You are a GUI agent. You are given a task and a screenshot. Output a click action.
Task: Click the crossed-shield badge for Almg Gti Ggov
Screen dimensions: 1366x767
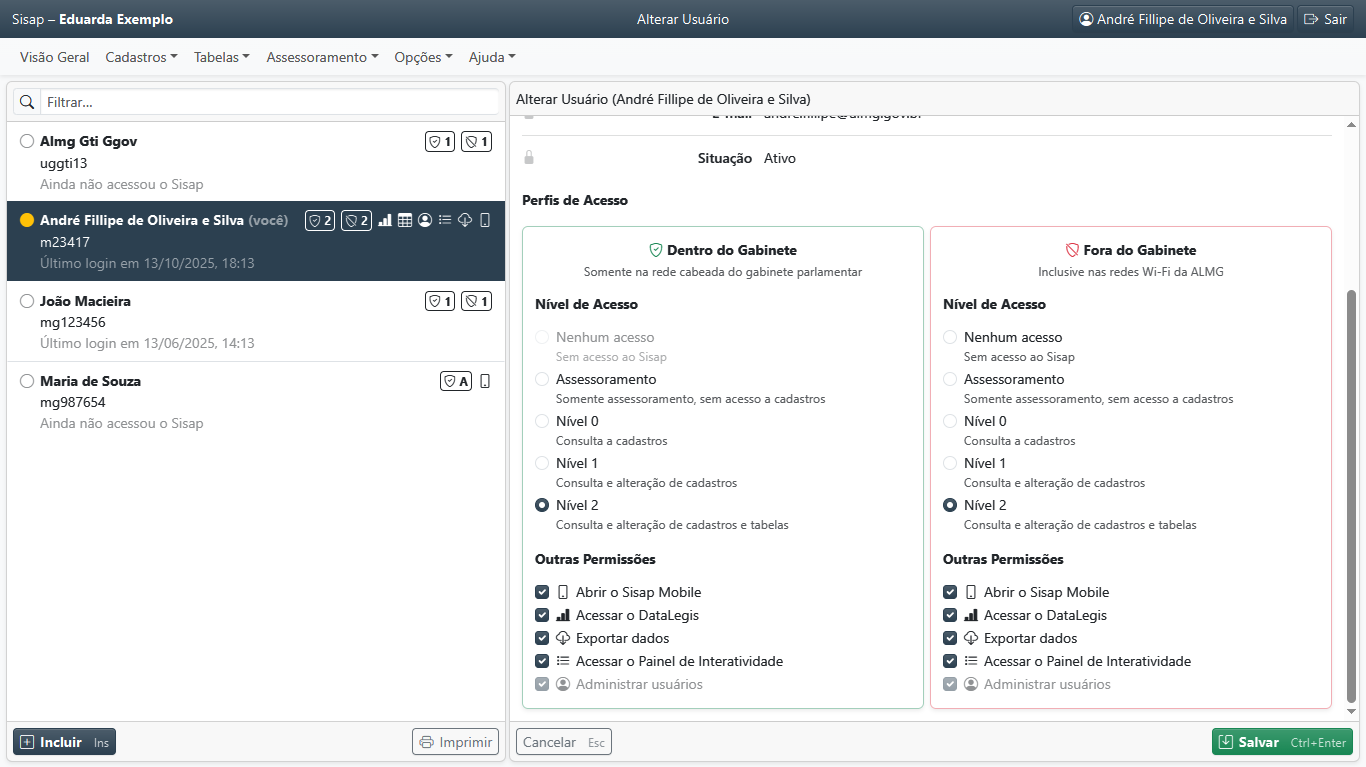point(476,142)
